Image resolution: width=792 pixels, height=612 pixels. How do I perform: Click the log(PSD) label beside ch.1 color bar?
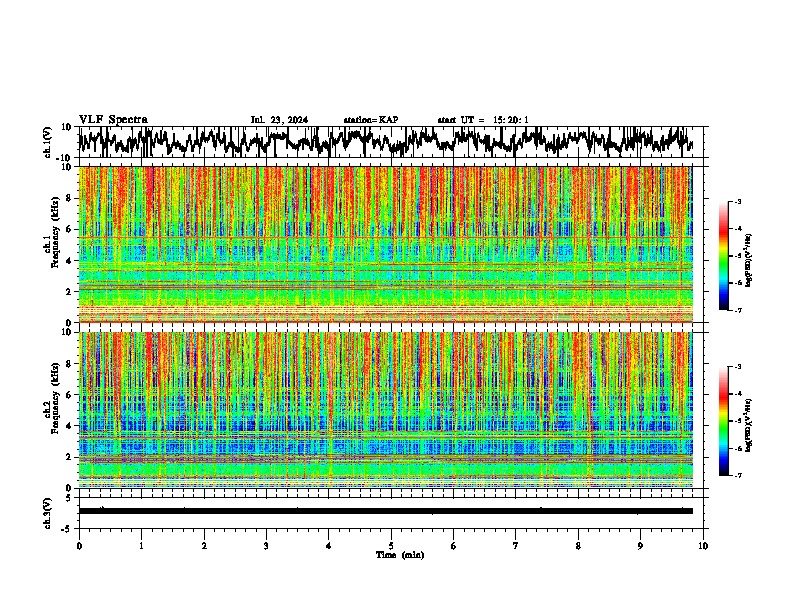point(748,260)
